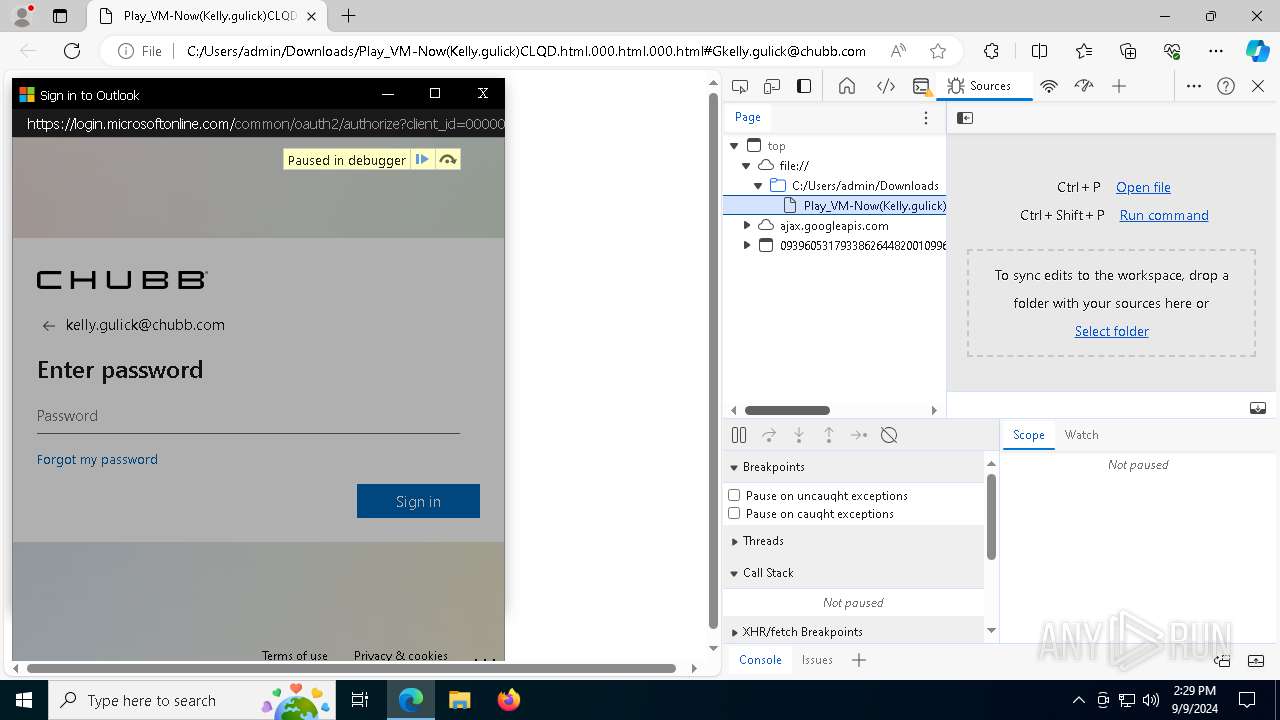Resume script from Paused in debugger overlay
The width and height of the screenshot is (1280, 720).
[423, 160]
